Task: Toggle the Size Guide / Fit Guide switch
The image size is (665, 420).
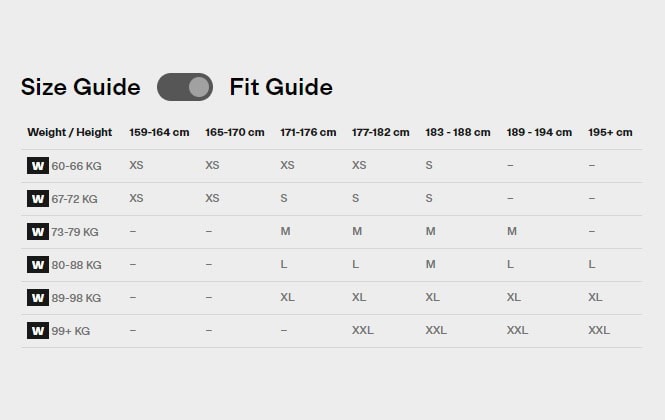Action: click(185, 87)
